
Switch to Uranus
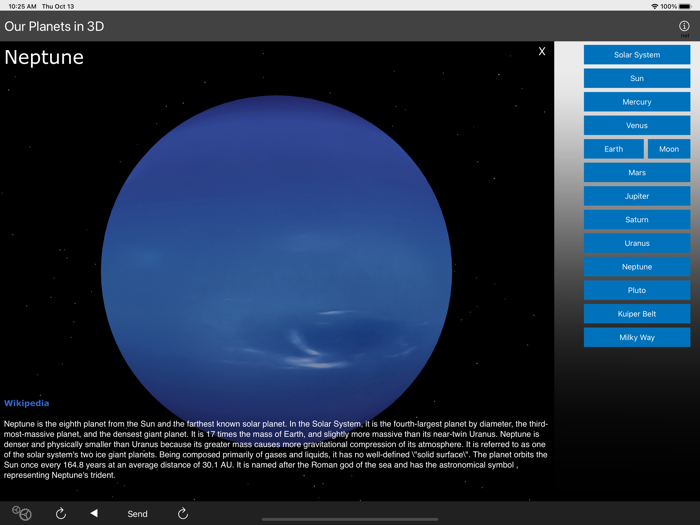coord(637,243)
